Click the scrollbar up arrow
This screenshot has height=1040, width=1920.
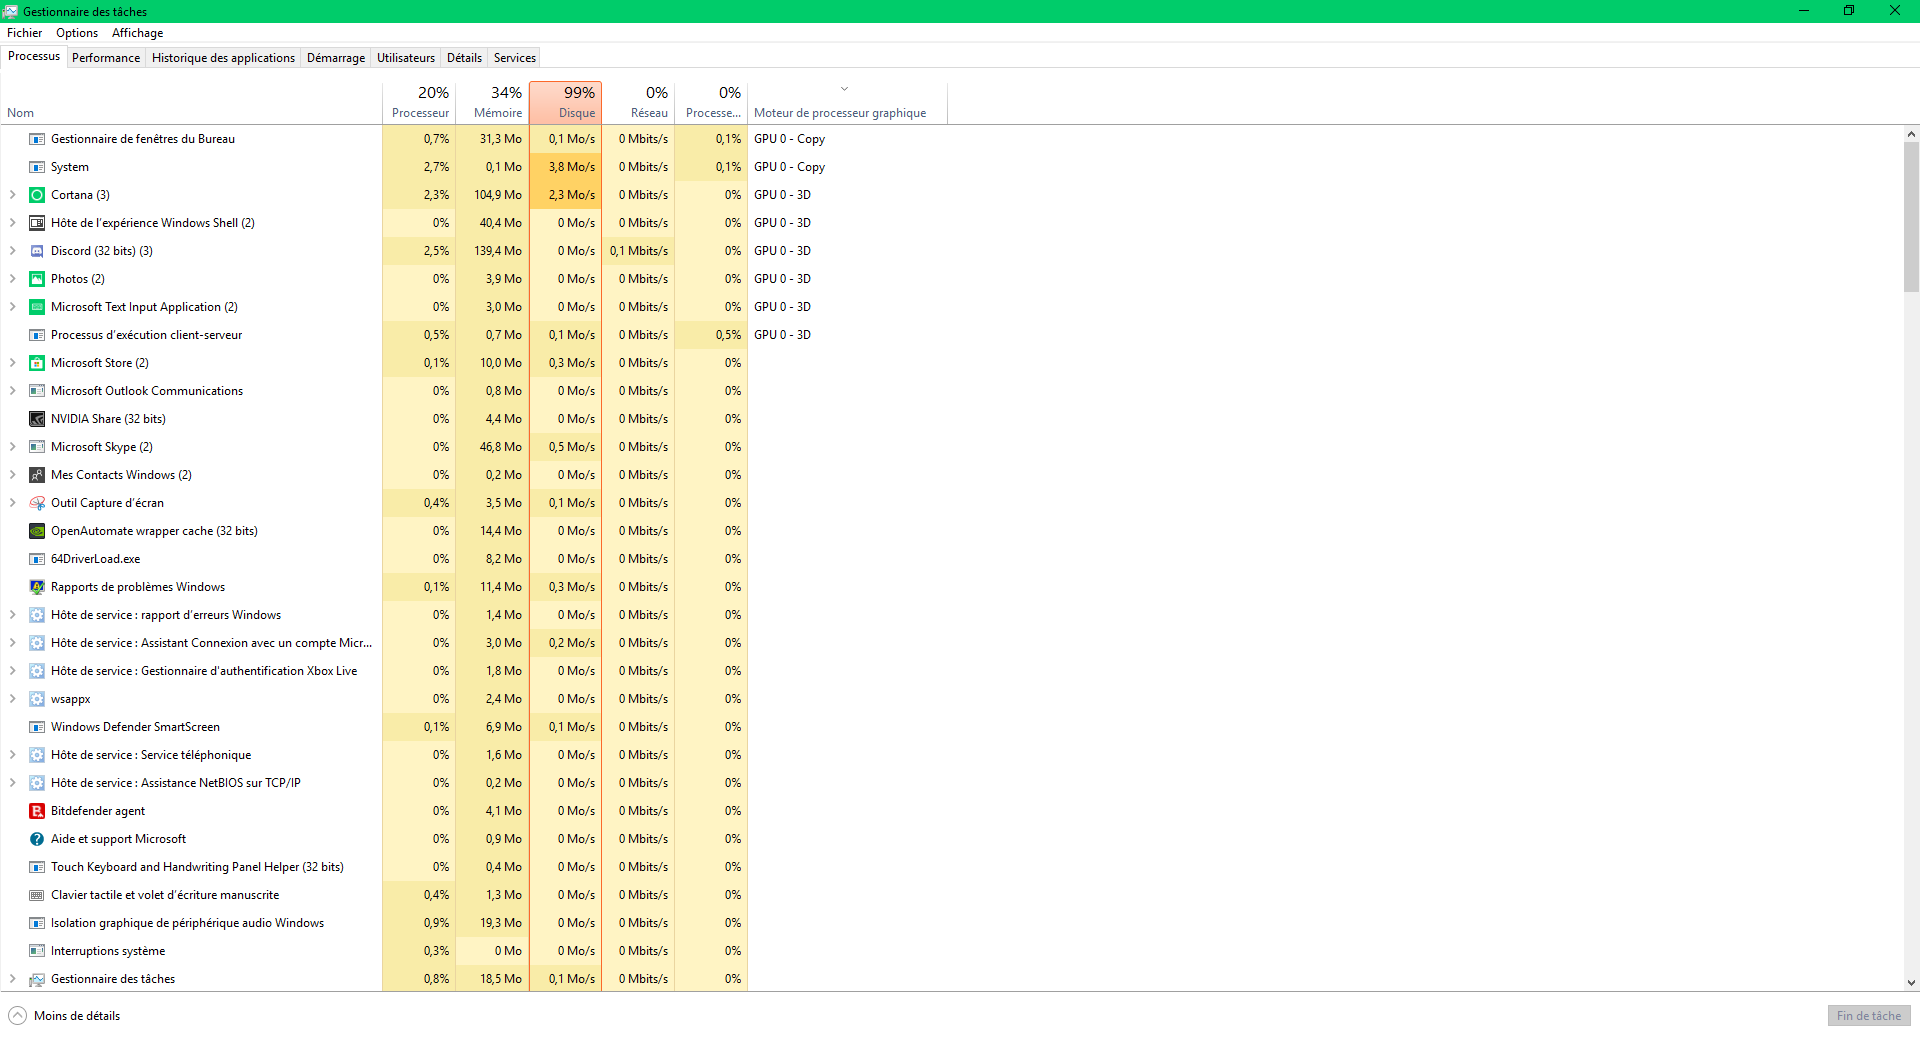(x=1911, y=134)
